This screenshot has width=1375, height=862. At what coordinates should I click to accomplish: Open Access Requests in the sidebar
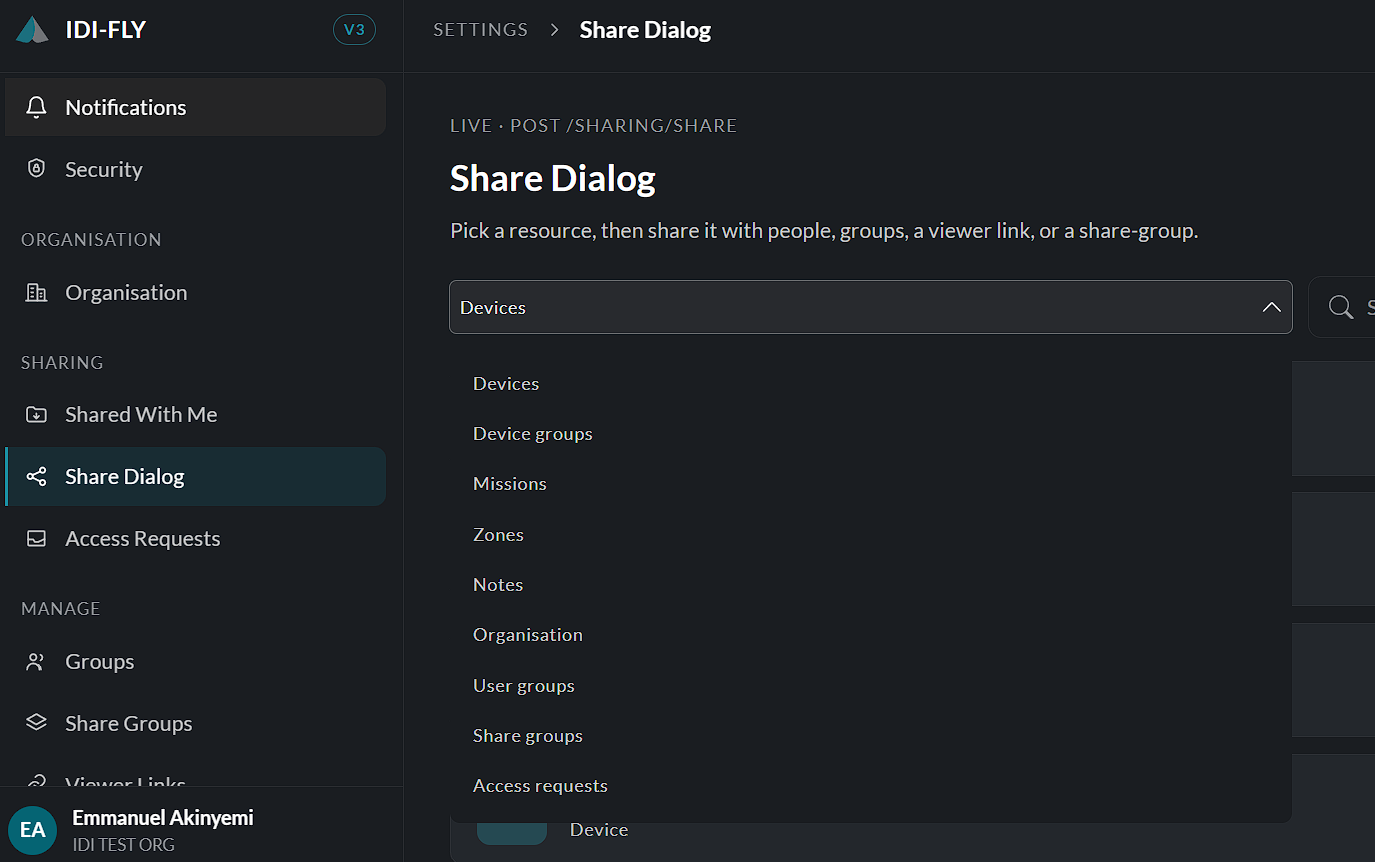point(195,538)
